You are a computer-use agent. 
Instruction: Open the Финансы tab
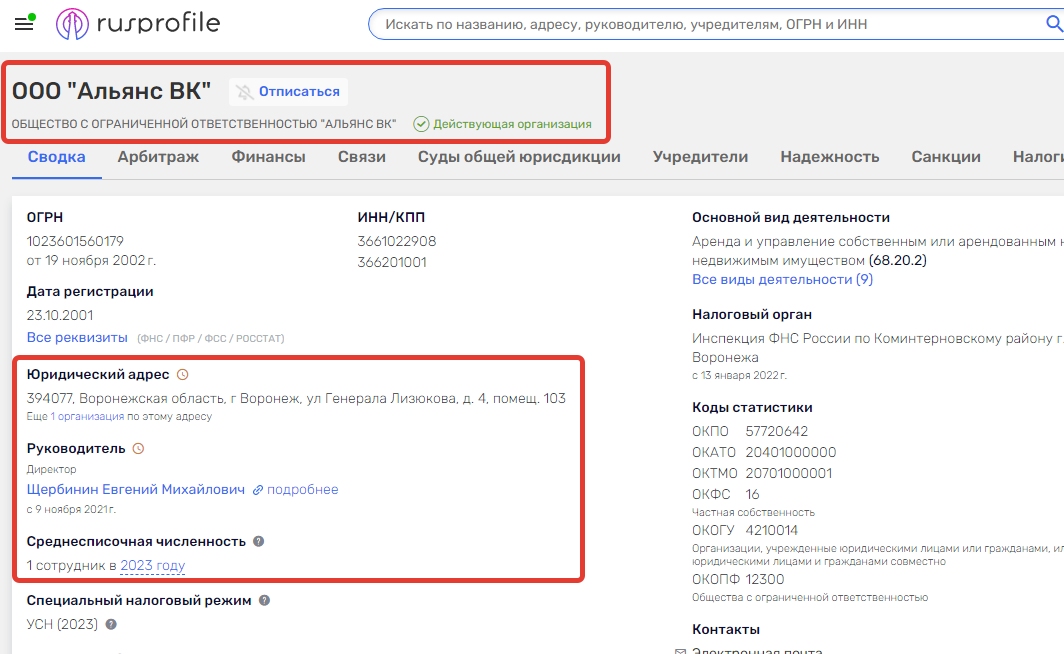click(x=269, y=157)
